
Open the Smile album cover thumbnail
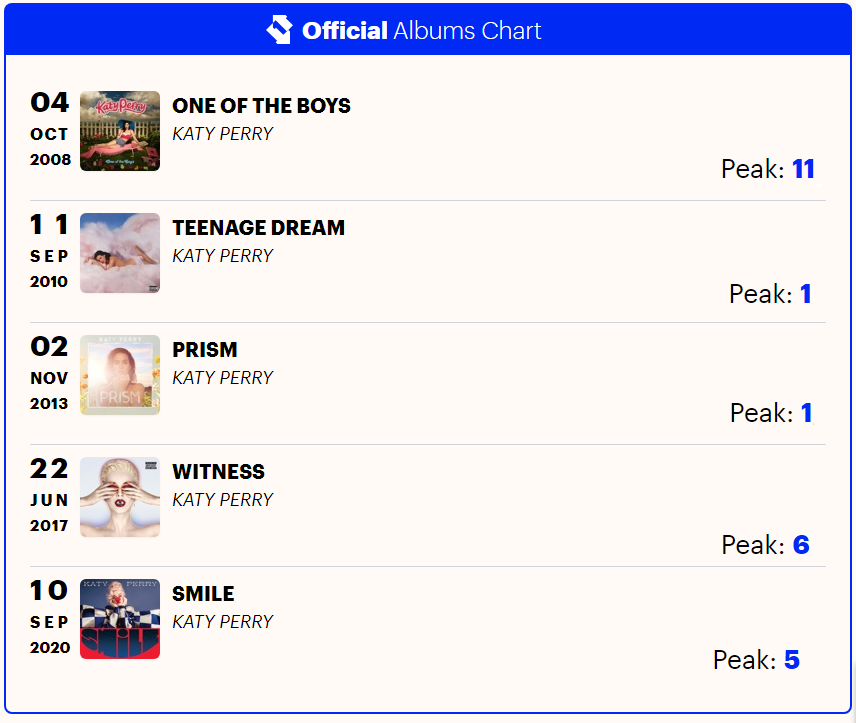tap(120, 619)
